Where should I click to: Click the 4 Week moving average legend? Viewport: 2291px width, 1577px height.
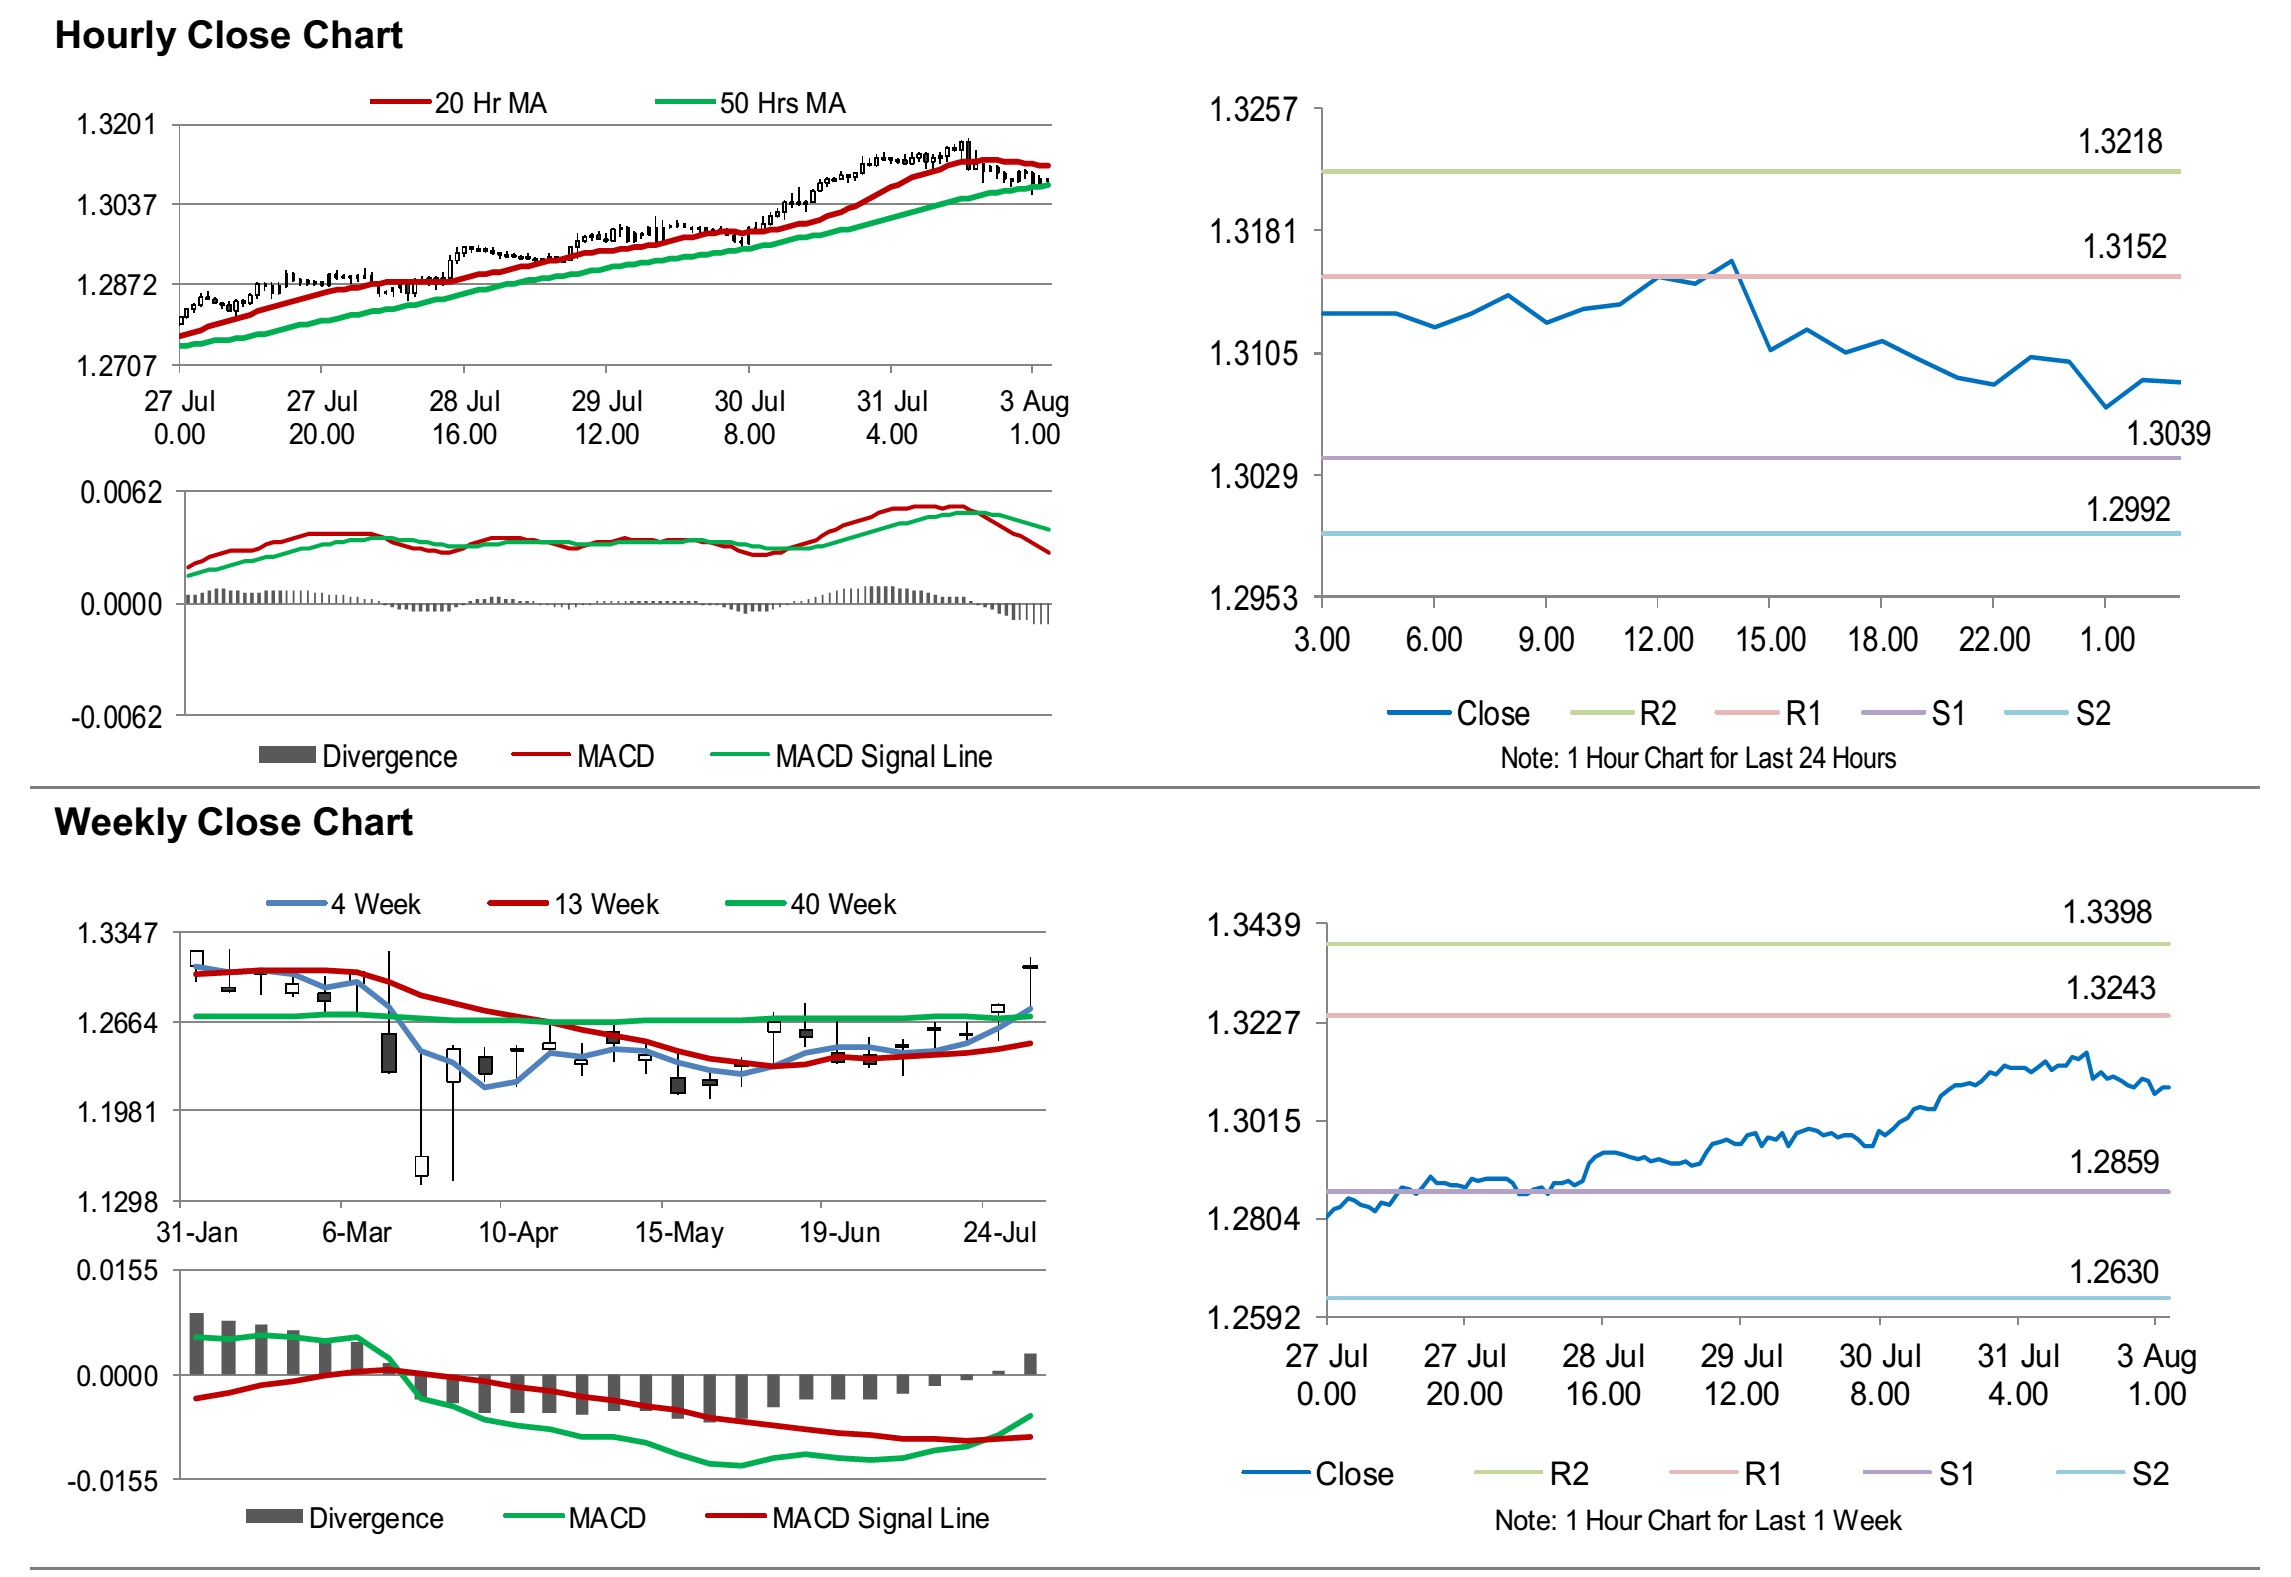343,904
